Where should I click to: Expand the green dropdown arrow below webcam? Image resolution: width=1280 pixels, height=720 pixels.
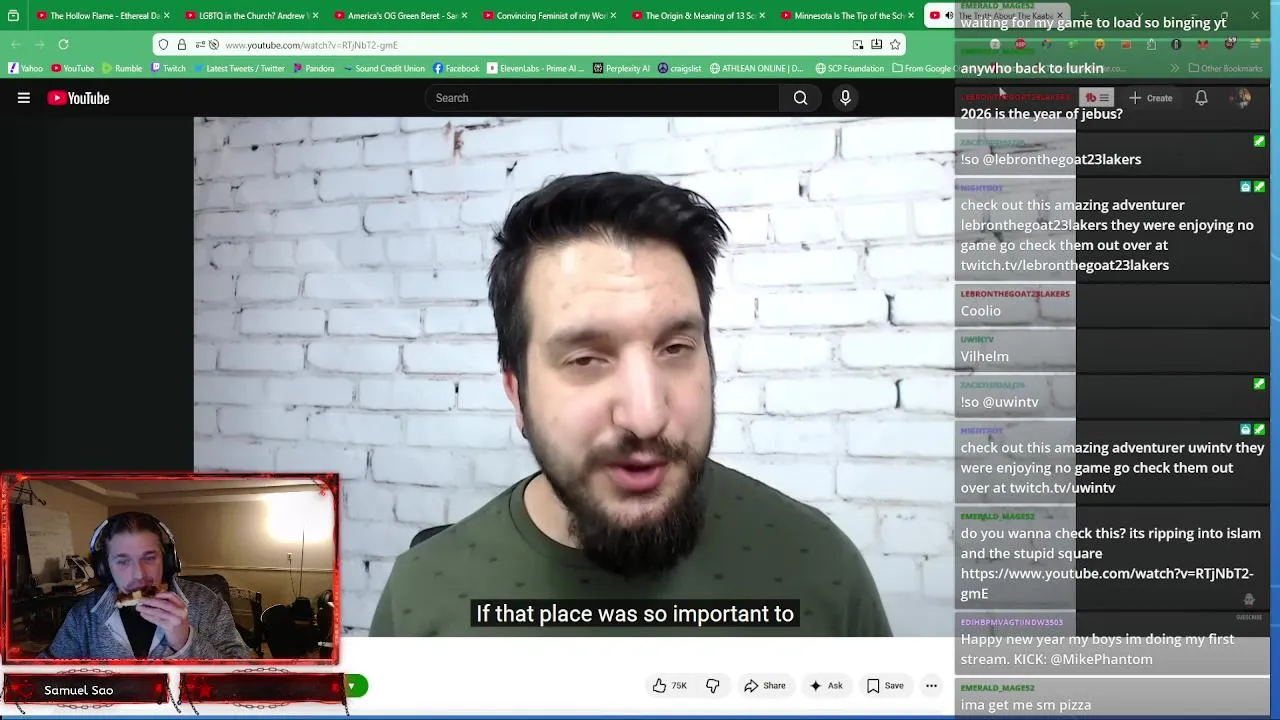coord(351,686)
